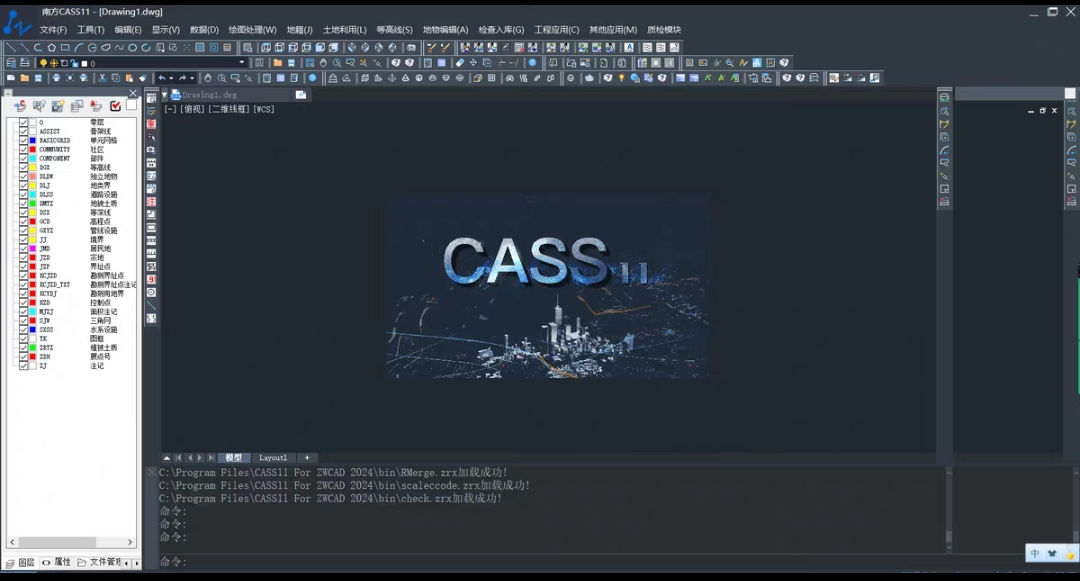Add a new layout with plus button
Viewport: 1080px width, 581px height.
[x=307, y=458]
